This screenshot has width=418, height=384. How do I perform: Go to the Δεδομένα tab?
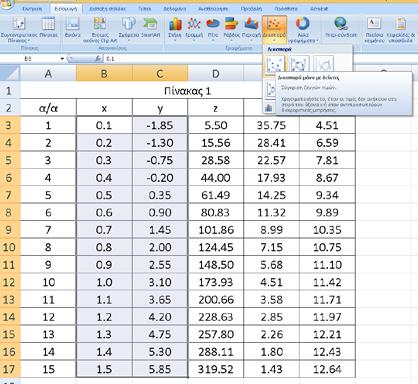tap(174, 9)
